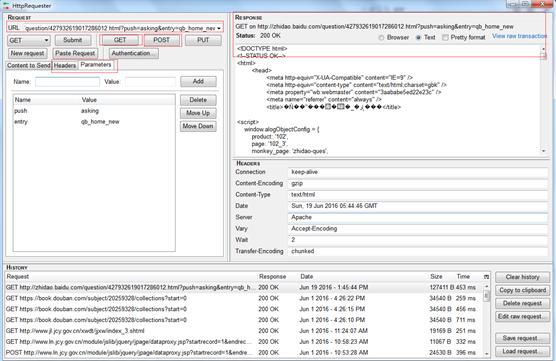
Task: Sort History by Response column header
Action: (x=278, y=277)
